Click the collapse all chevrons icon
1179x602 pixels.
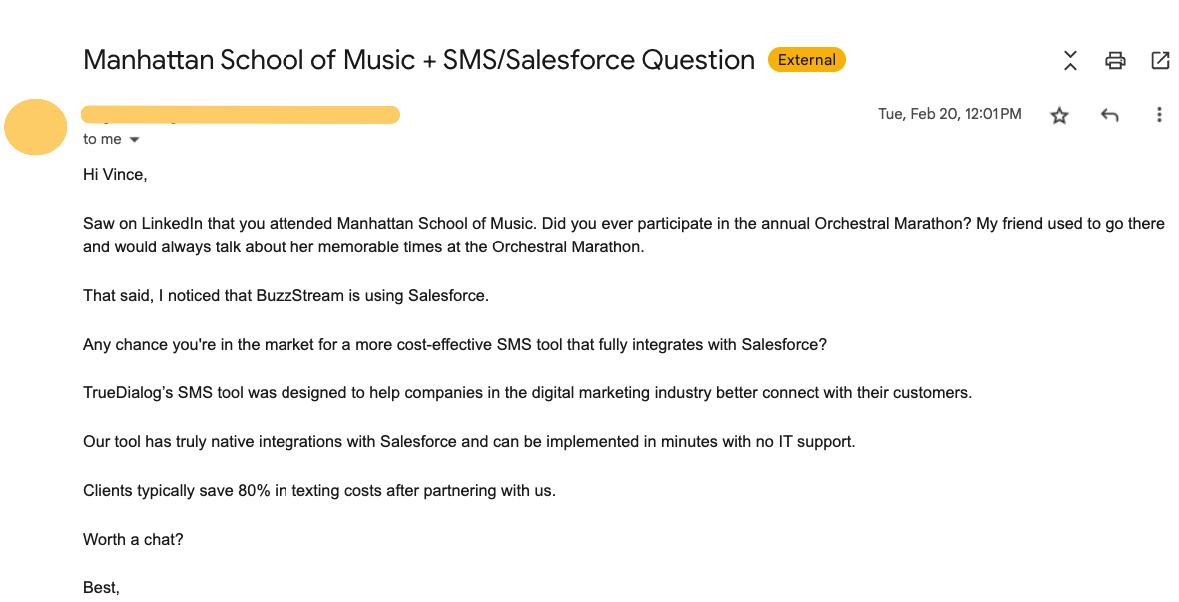click(x=1070, y=61)
